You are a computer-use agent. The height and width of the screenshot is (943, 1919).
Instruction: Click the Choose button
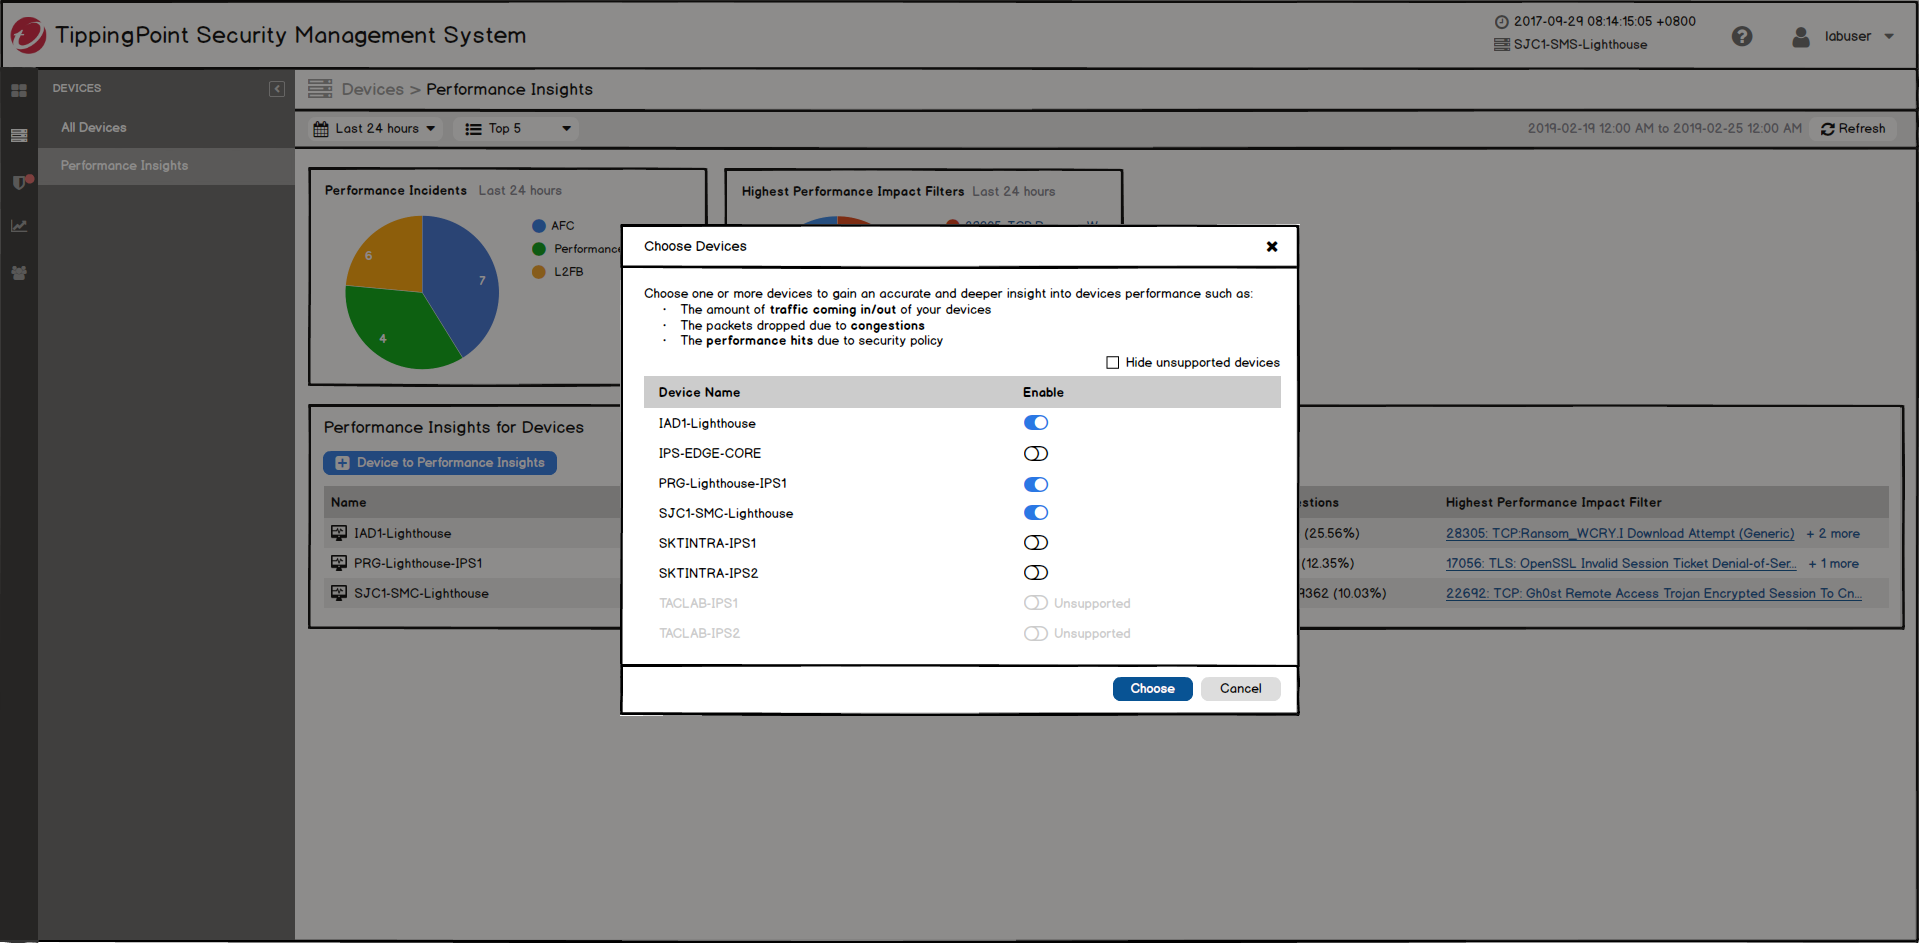coord(1152,689)
